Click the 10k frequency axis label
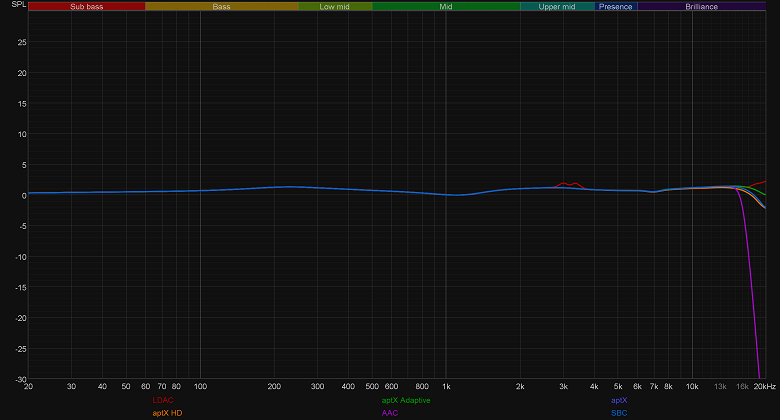 pyautogui.click(x=692, y=386)
